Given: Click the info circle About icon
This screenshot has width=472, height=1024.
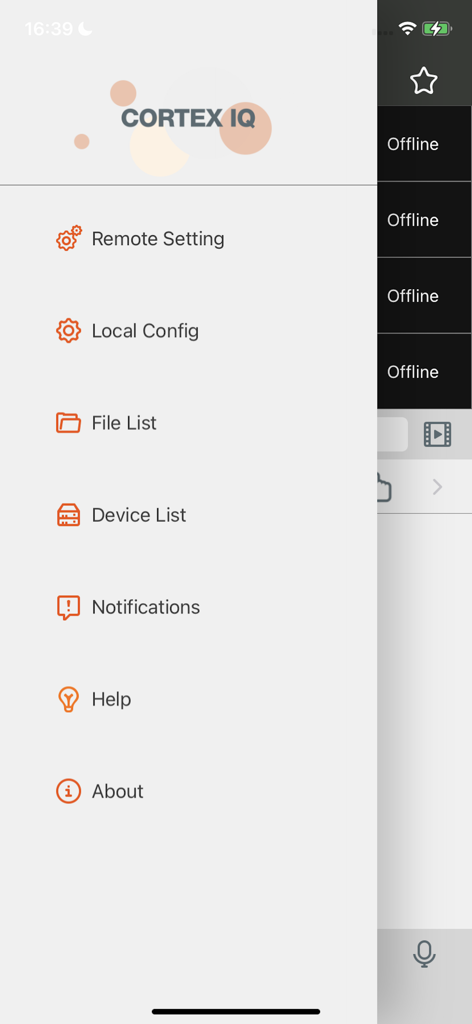Looking at the screenshot, I should pos(69,792).
